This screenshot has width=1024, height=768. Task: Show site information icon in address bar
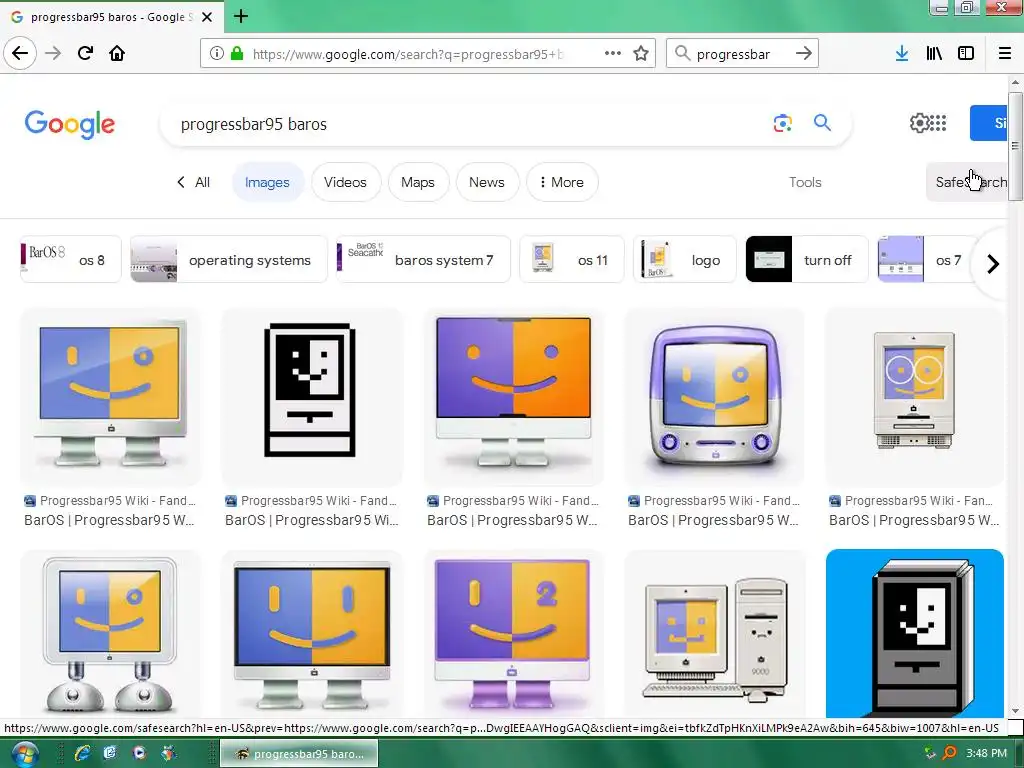[217, 53]
